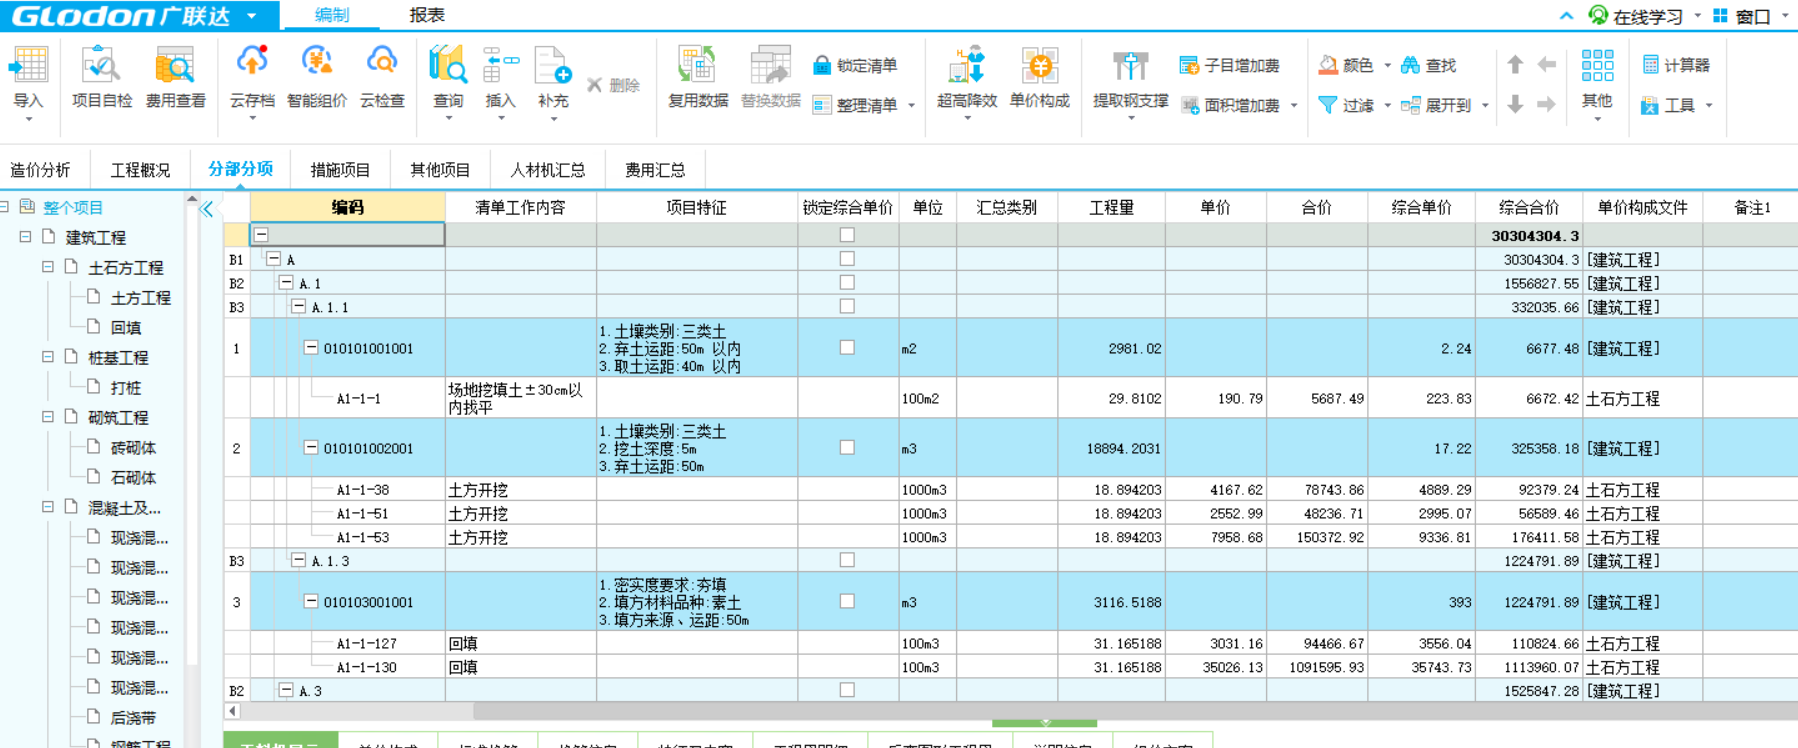The width and height of the screenshot is (1798, 748).
Task: Click 展开到 expand-to tool
Action: click(x=1436, y=105)
